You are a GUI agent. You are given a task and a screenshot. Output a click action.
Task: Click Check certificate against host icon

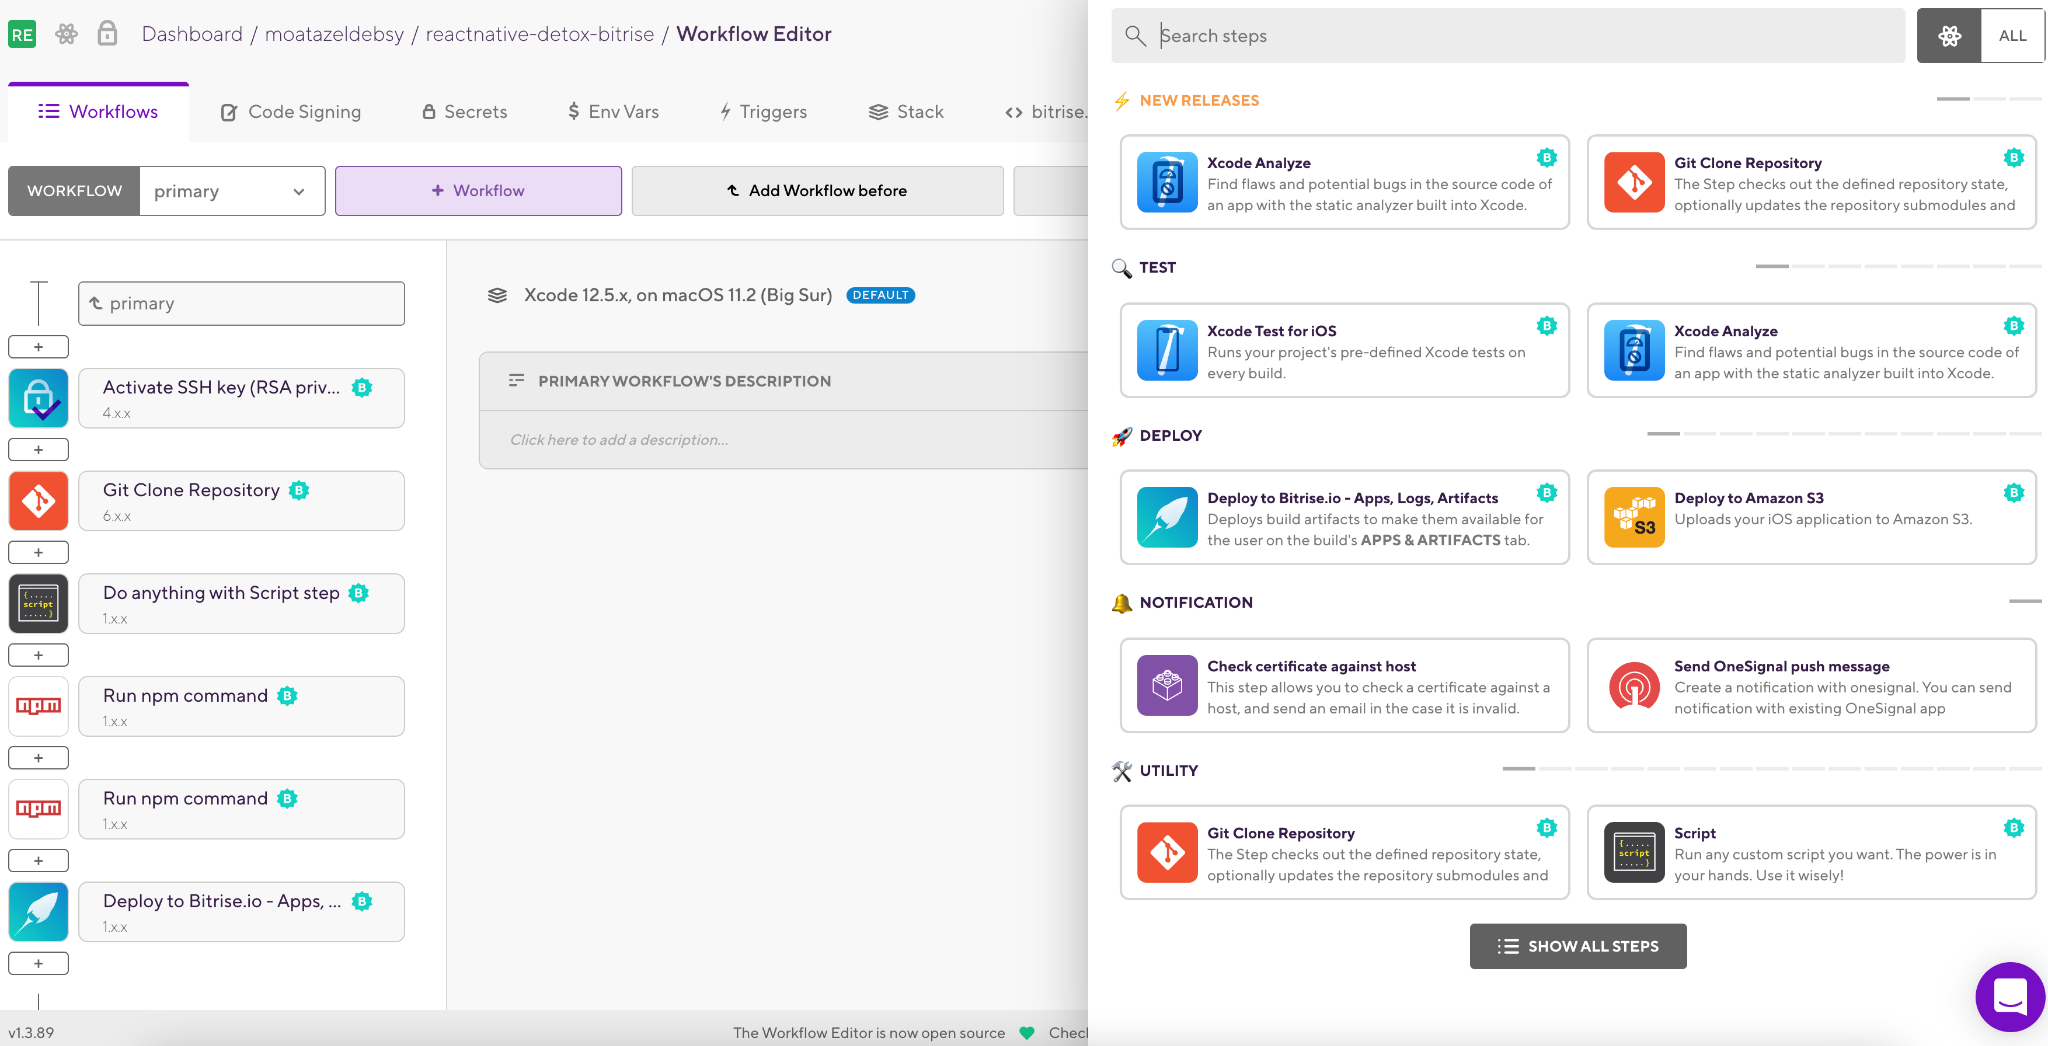tap(1167, 685)
